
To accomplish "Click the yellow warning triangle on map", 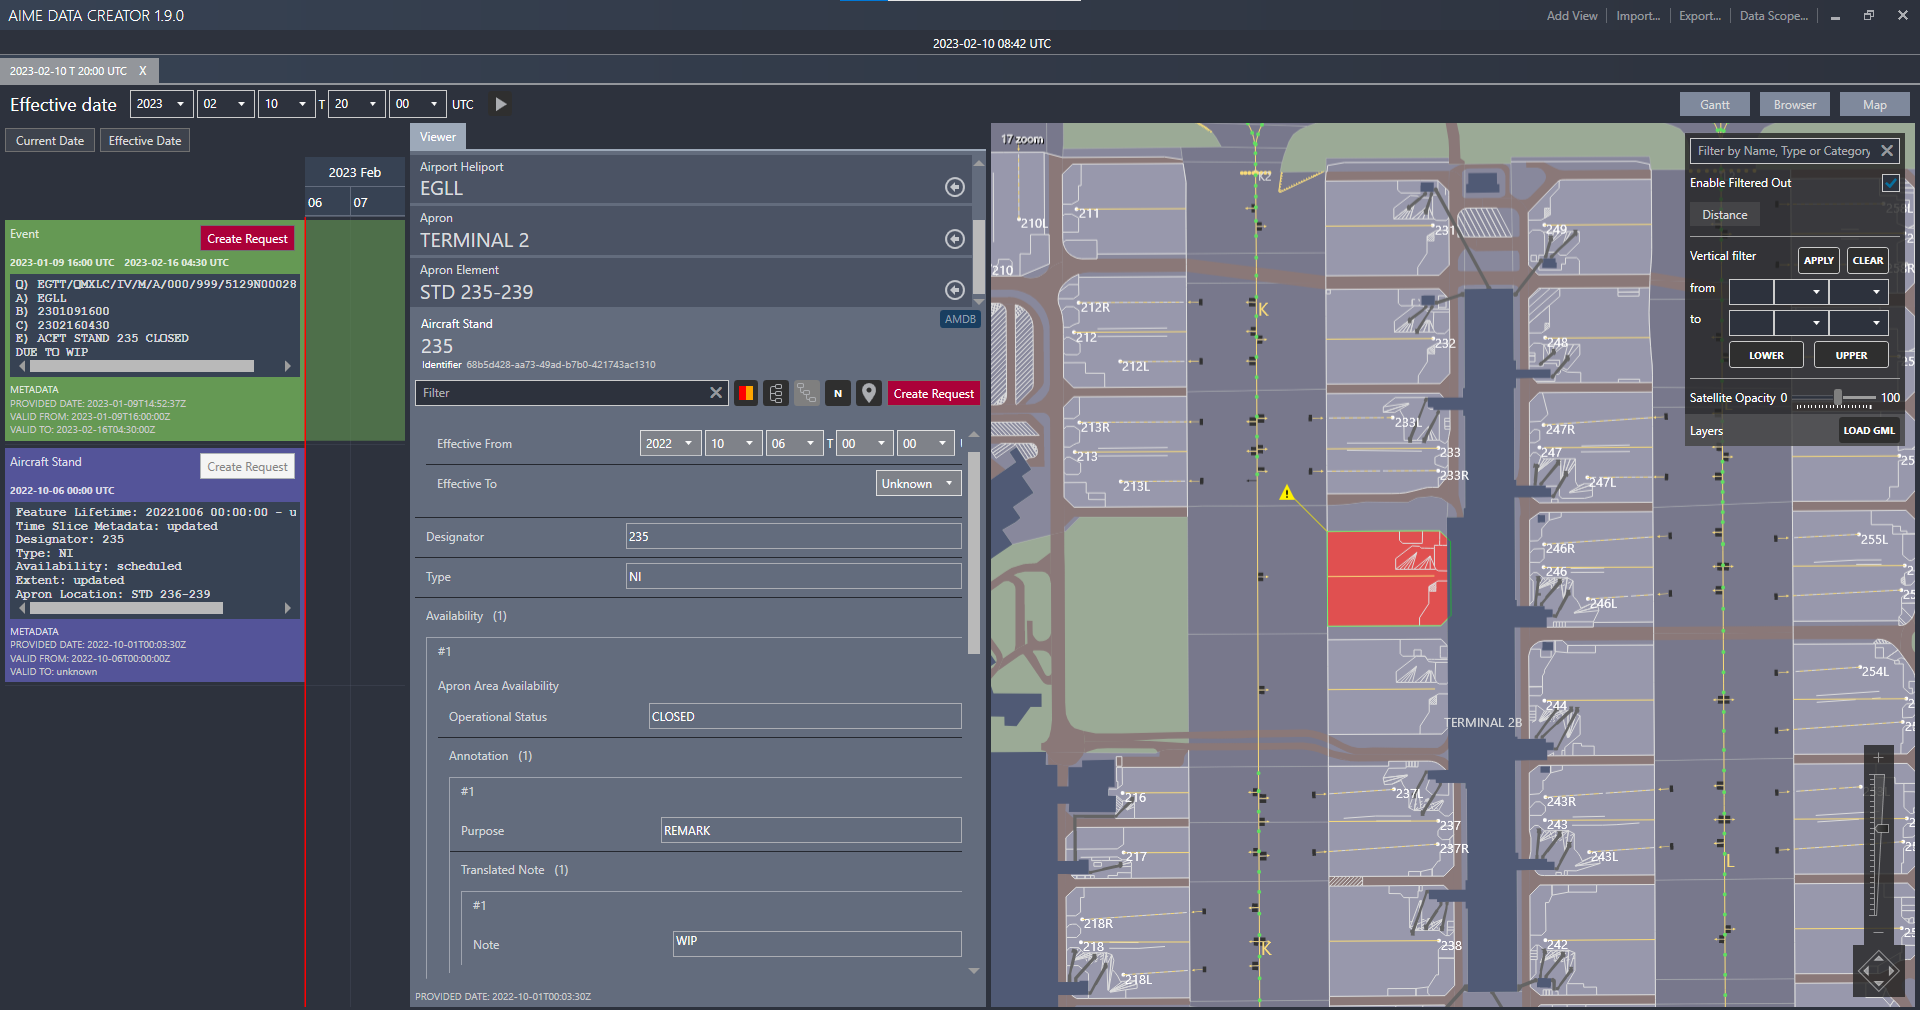I will click(x=1287, y=493).
